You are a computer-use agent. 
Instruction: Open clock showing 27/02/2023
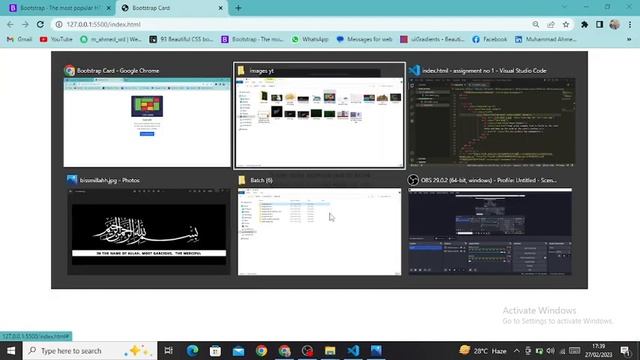598,351
